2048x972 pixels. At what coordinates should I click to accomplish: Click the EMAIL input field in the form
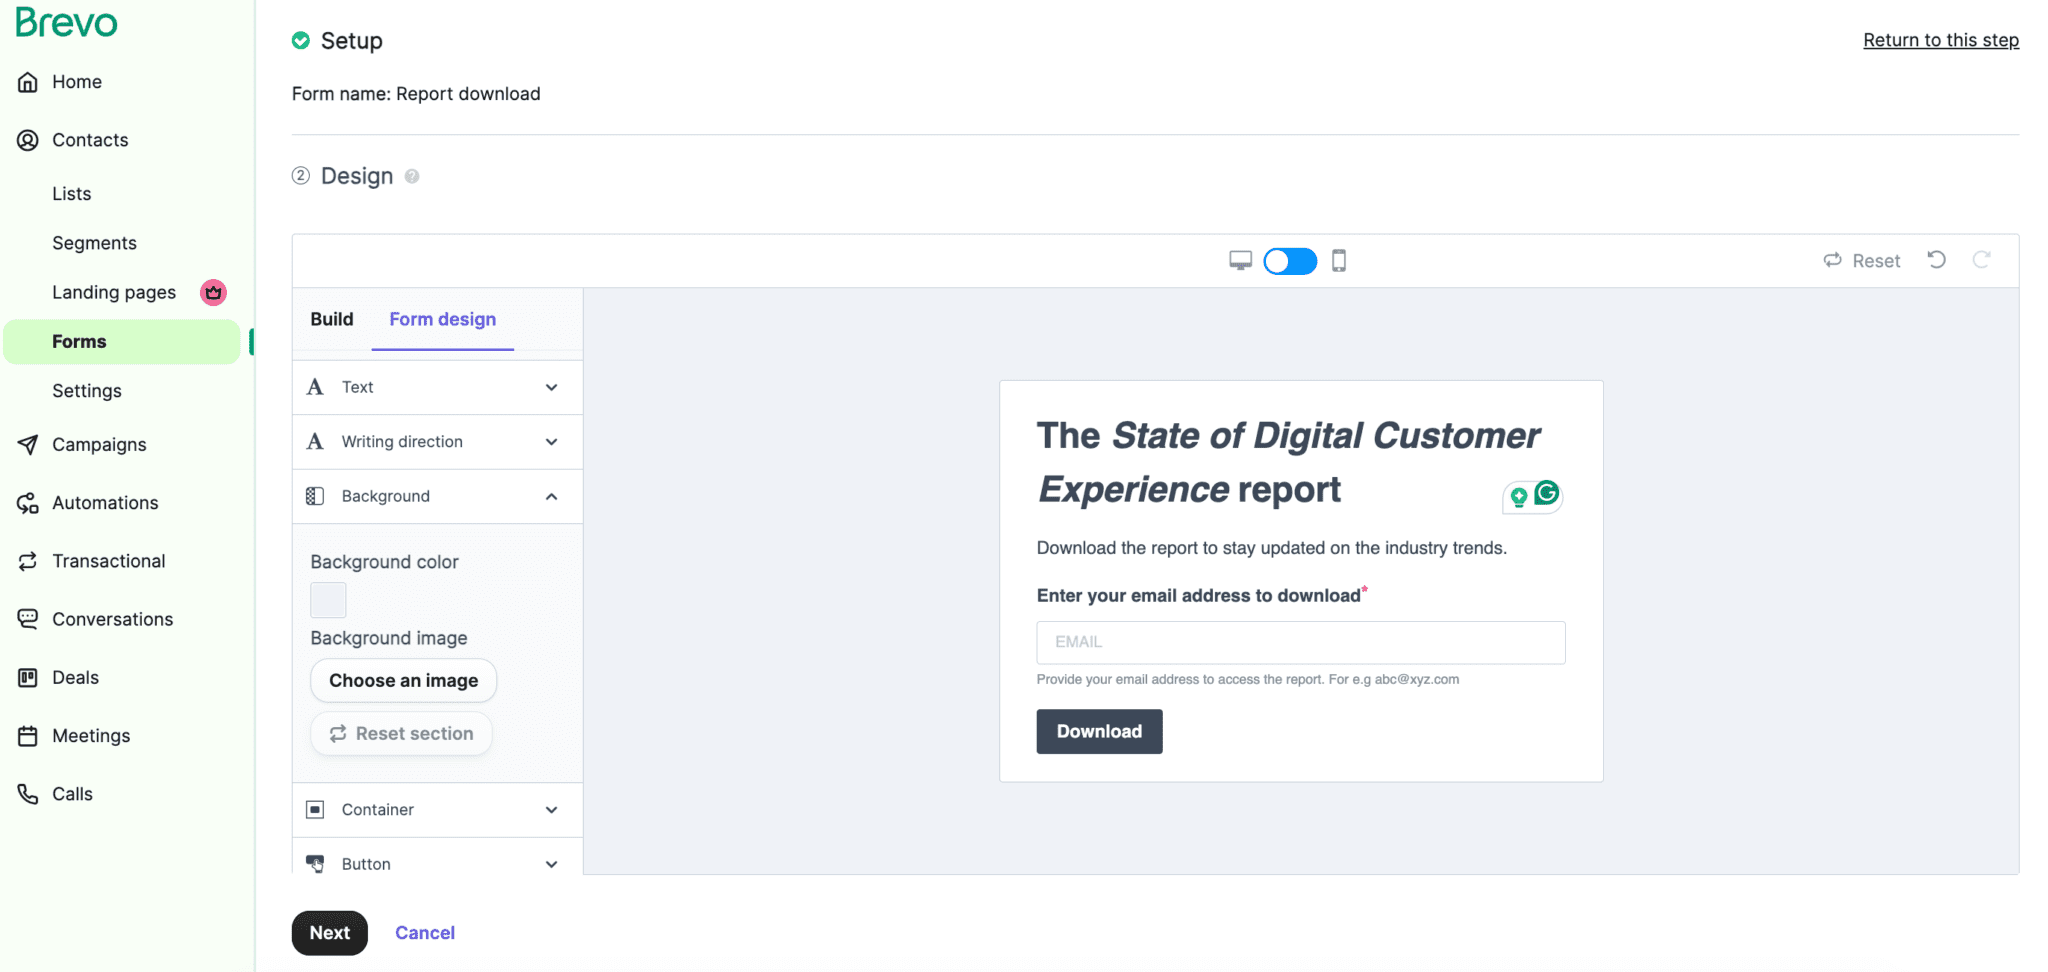point(1300,642)
